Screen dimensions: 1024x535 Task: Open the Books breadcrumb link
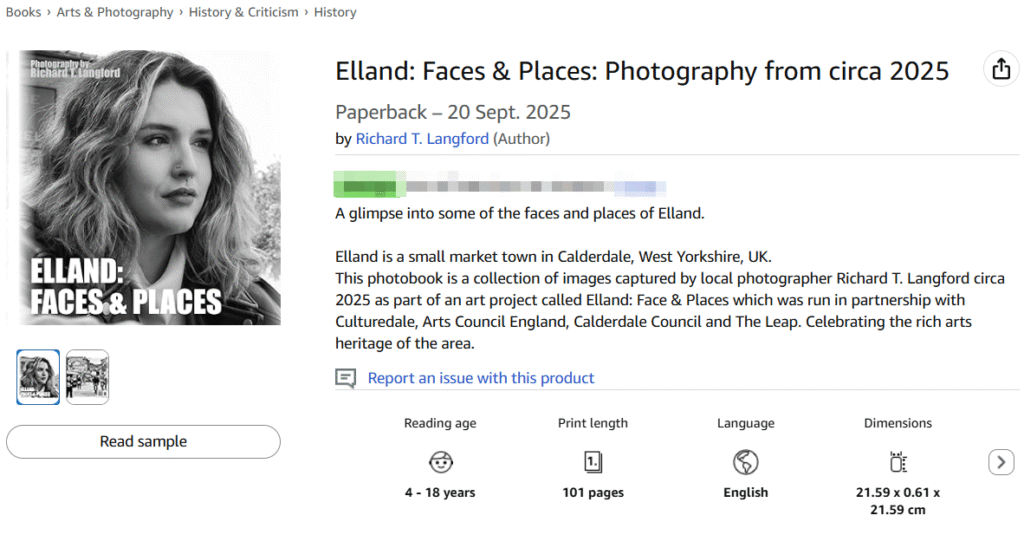(23, 12)
